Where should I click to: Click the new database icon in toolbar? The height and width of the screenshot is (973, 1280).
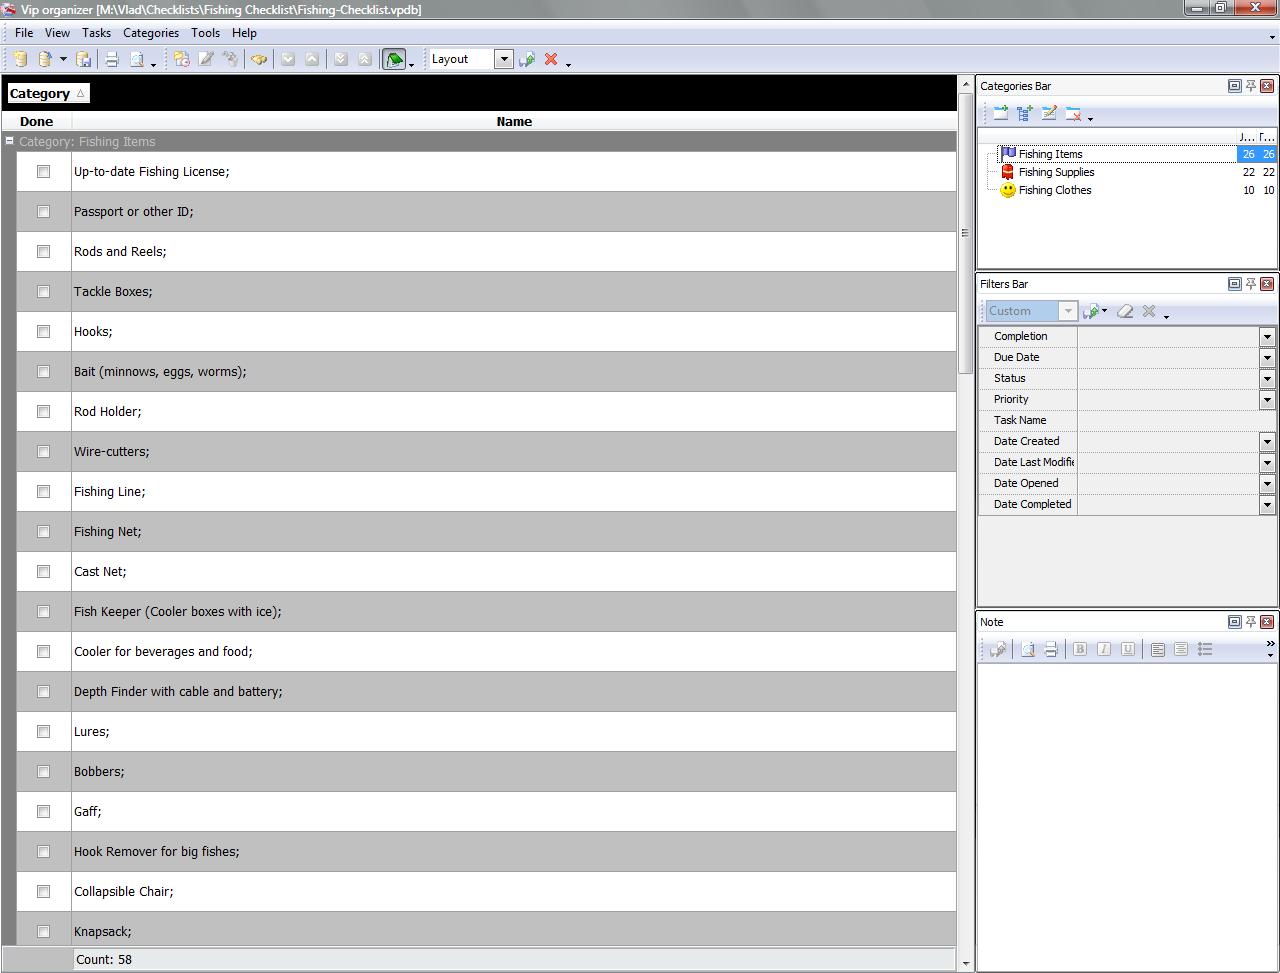tap(20, 60)
